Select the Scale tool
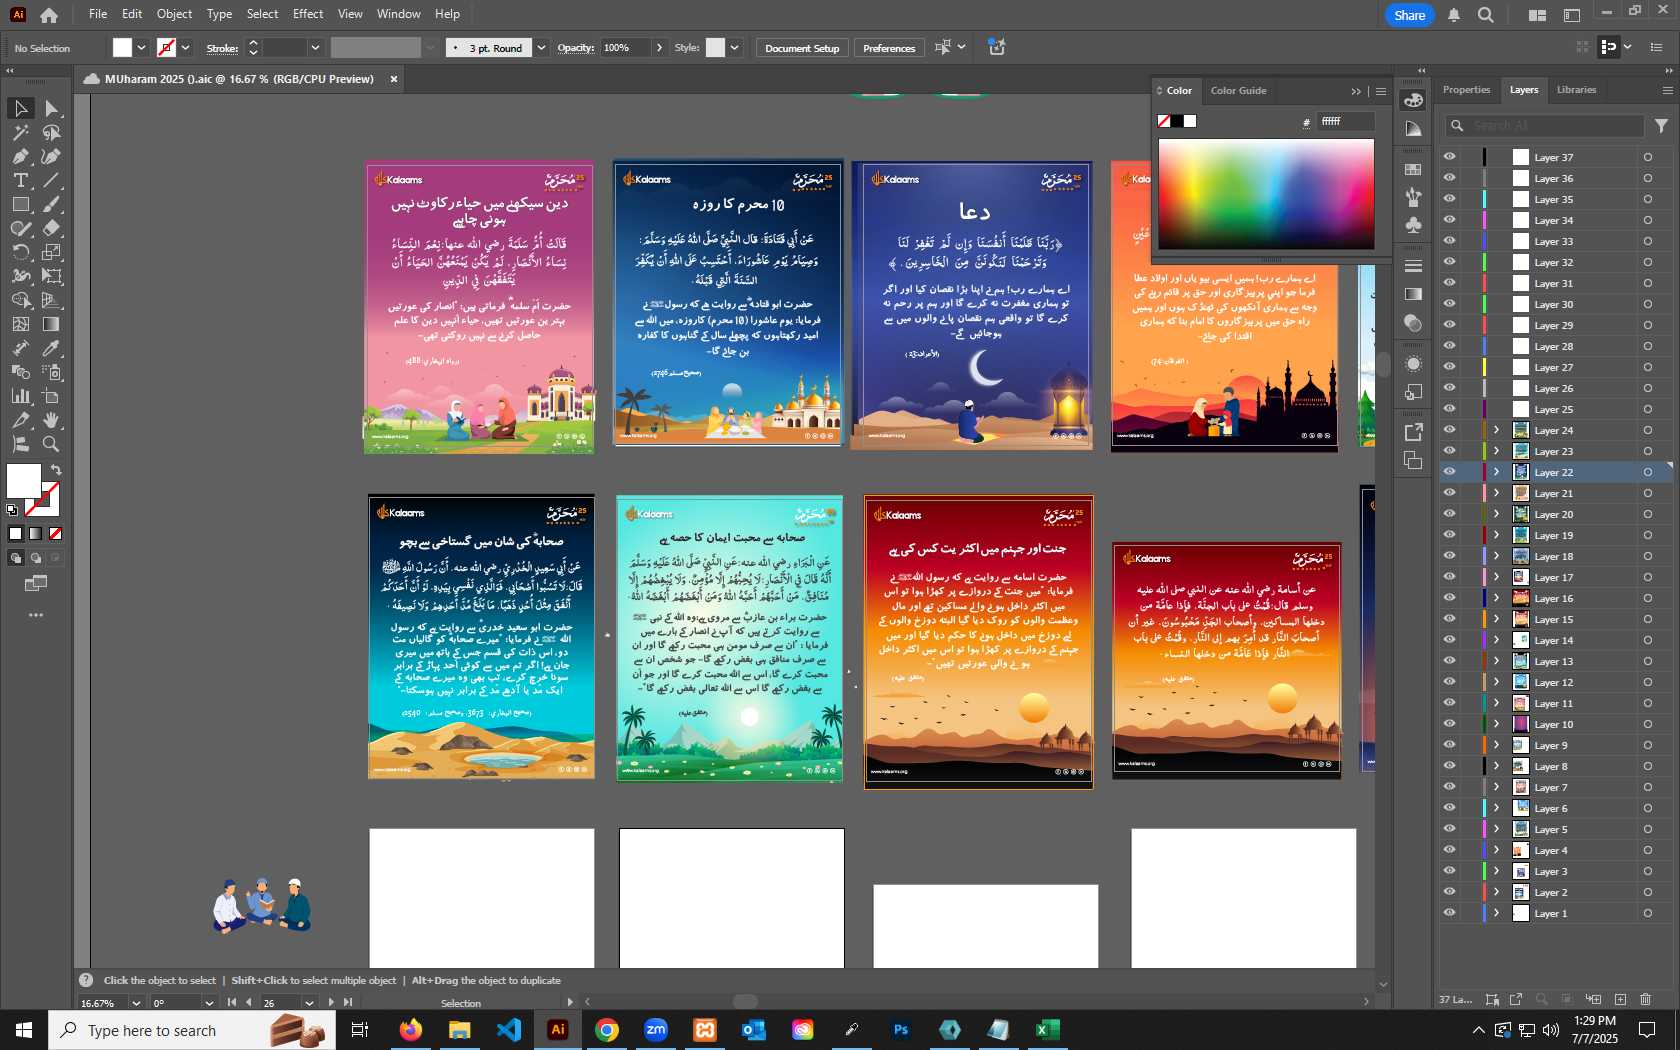The image size is (1680, 1050). point(51,252)
